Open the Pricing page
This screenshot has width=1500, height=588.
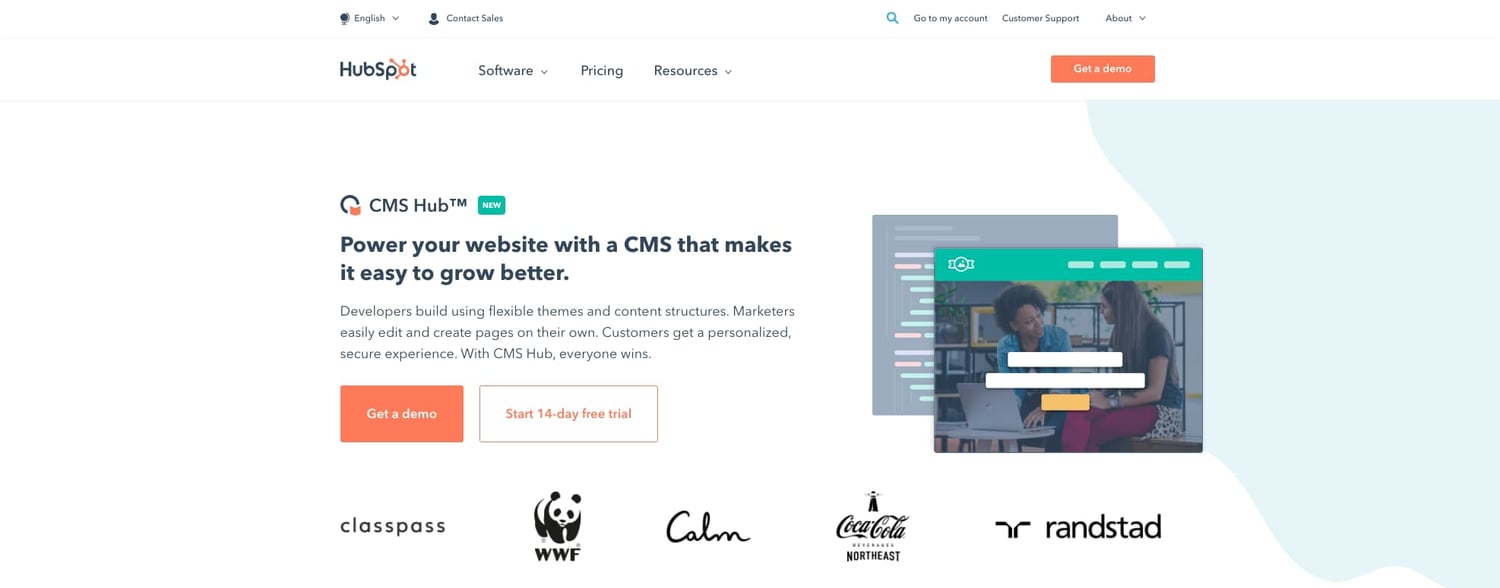point(602,71)
